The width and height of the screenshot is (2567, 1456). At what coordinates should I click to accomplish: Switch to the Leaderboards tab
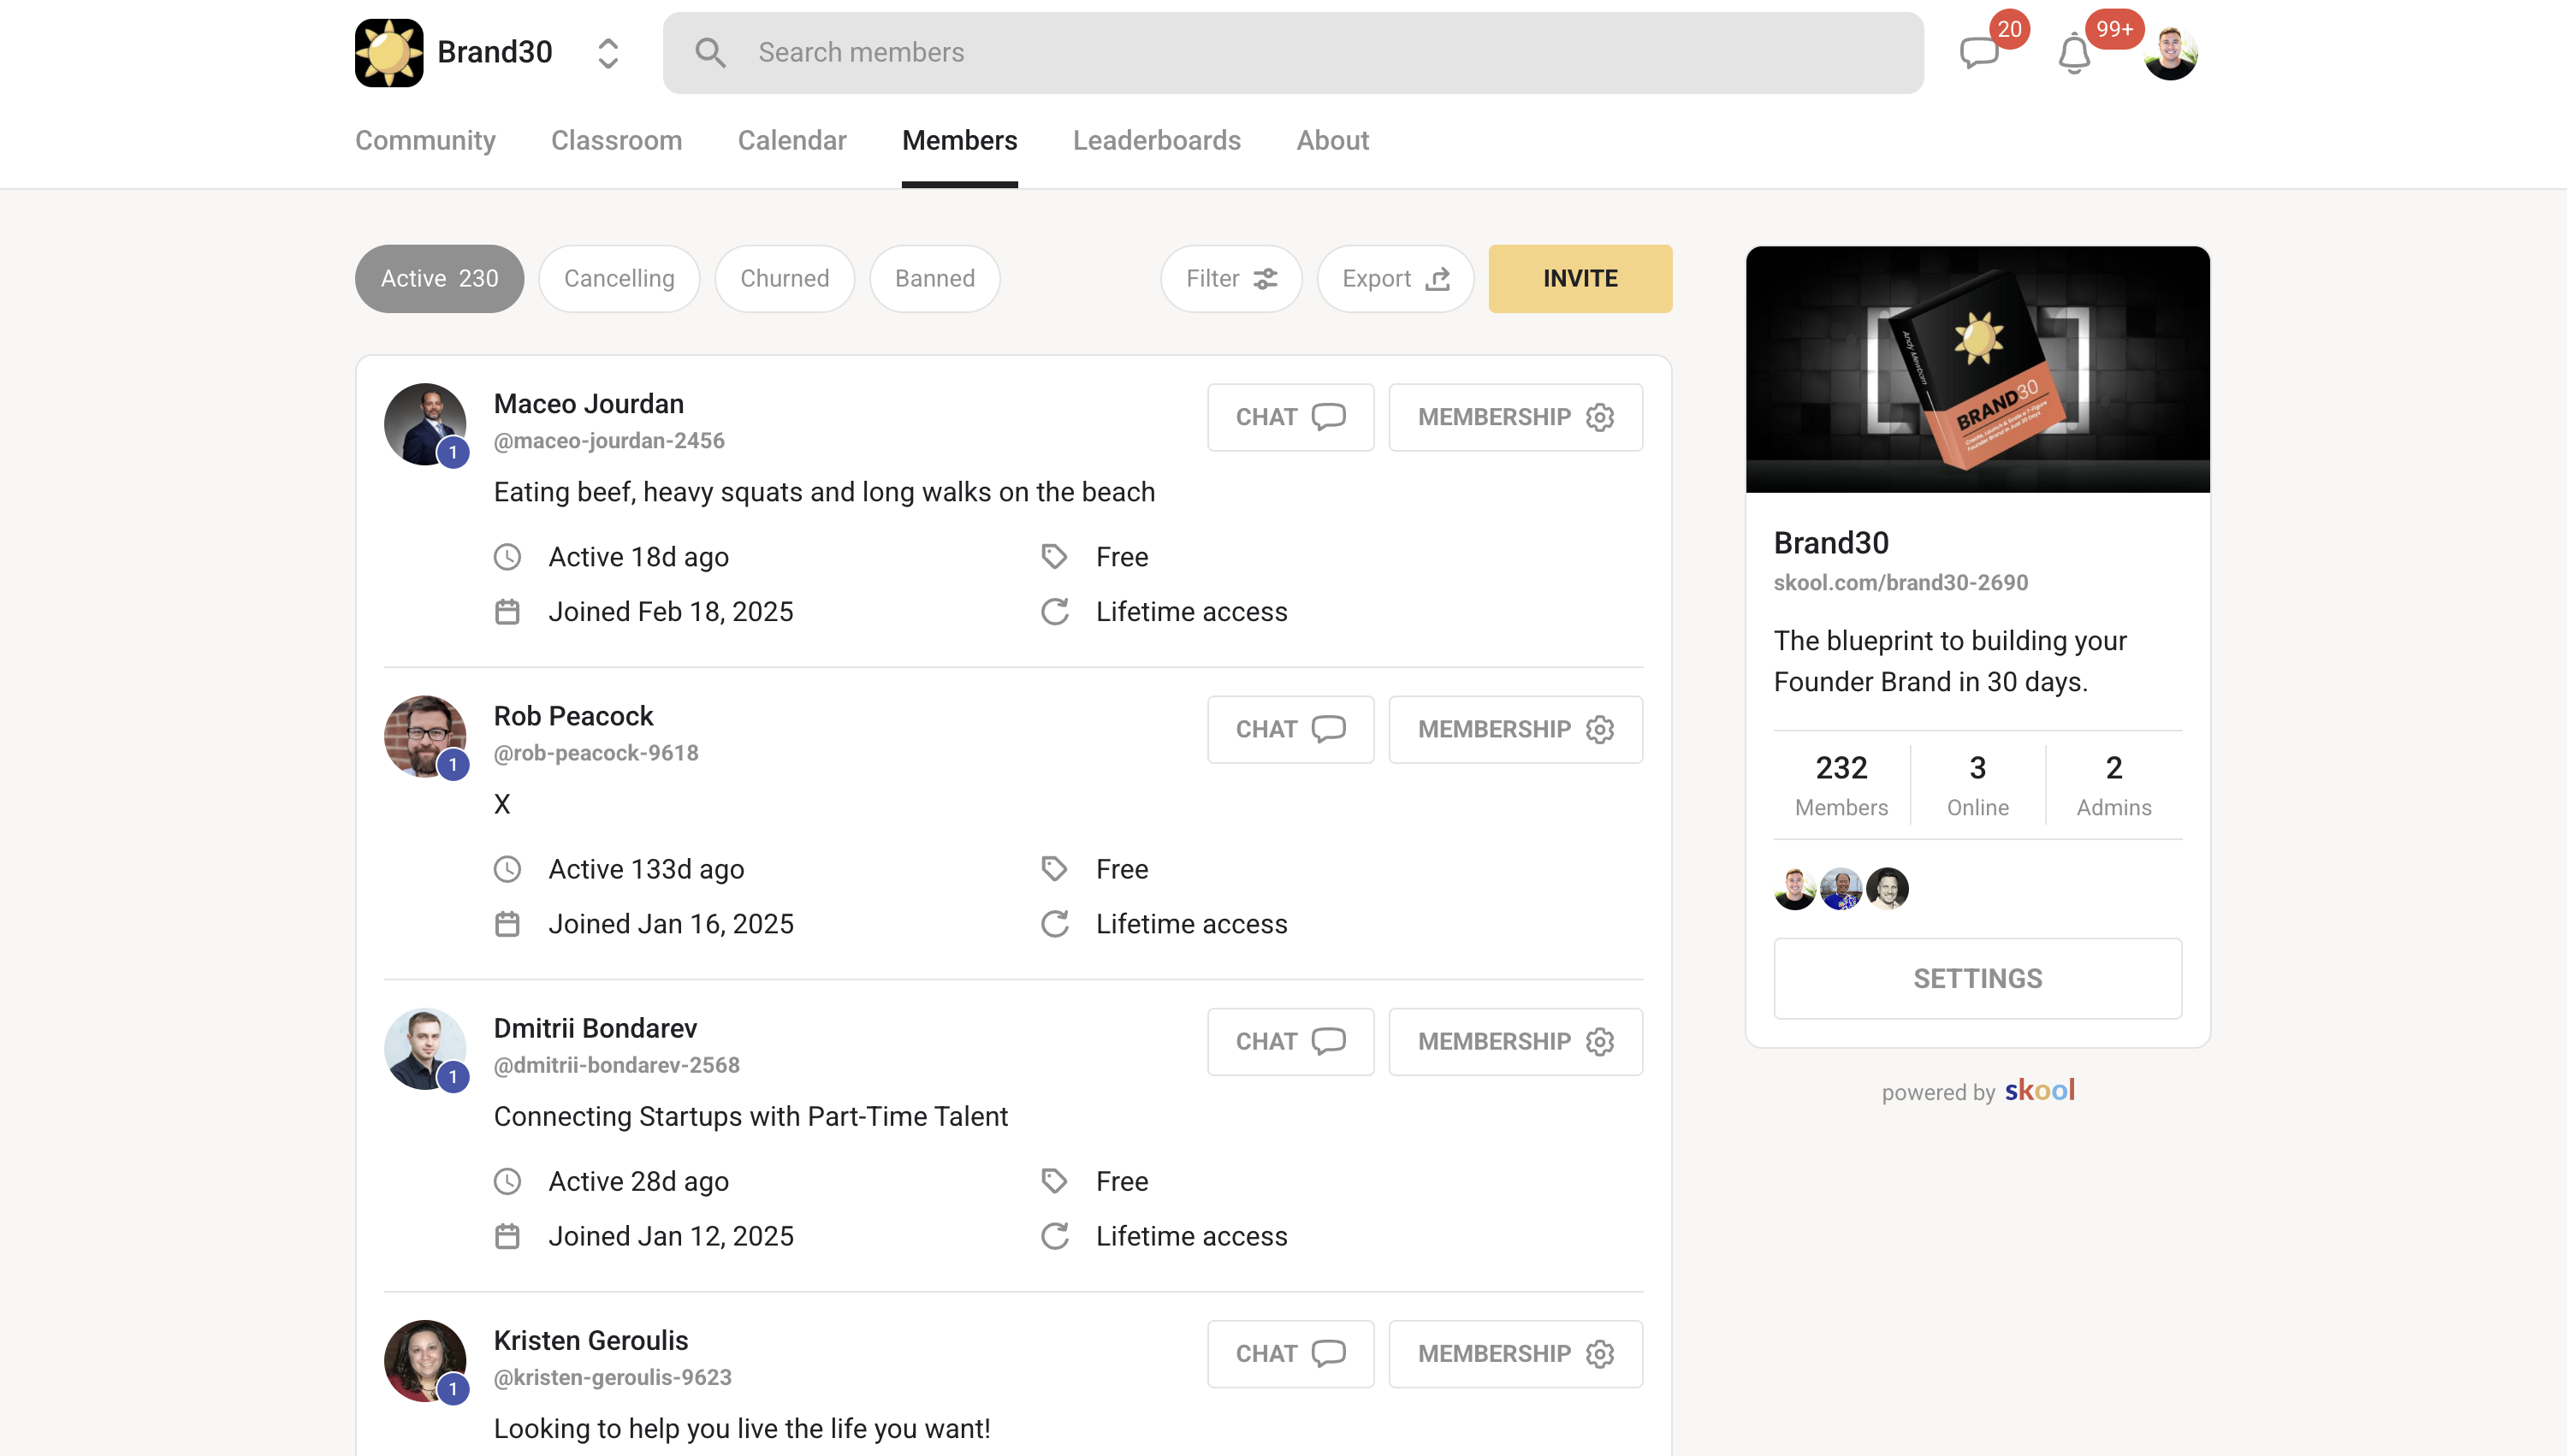pyautogui.click(x=1157, y=141)
